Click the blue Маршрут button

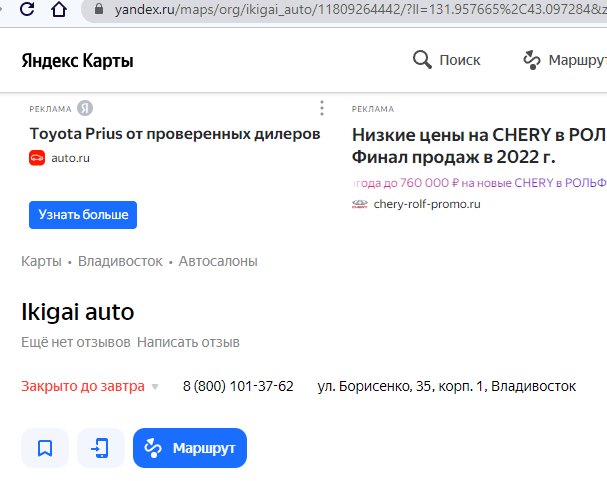point(190,448)
